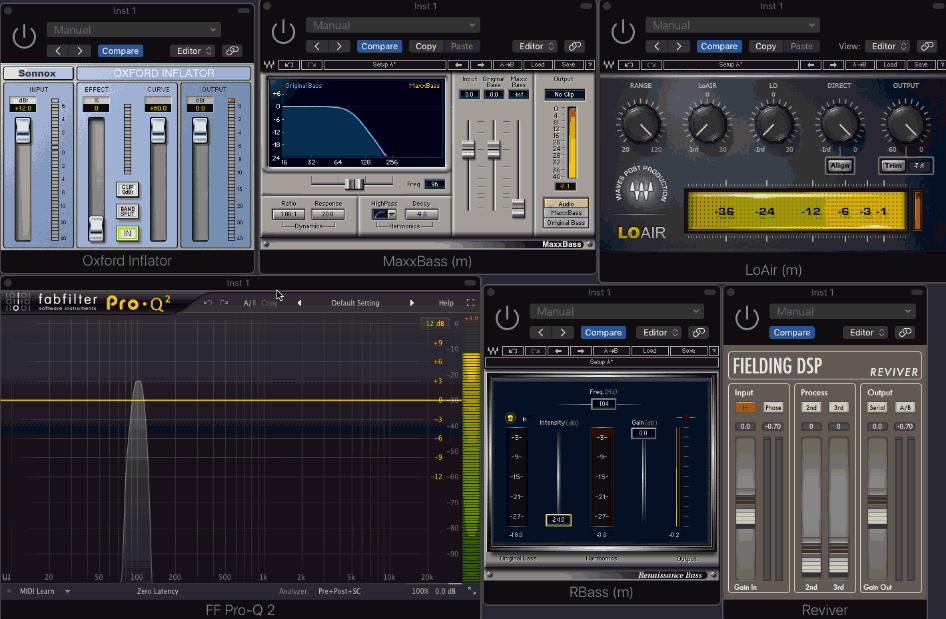Click the Oxford Inflator Input fader handle
The height and width of the screenshot is (619, 946).
pyautogui.click(x=23, y=130)
